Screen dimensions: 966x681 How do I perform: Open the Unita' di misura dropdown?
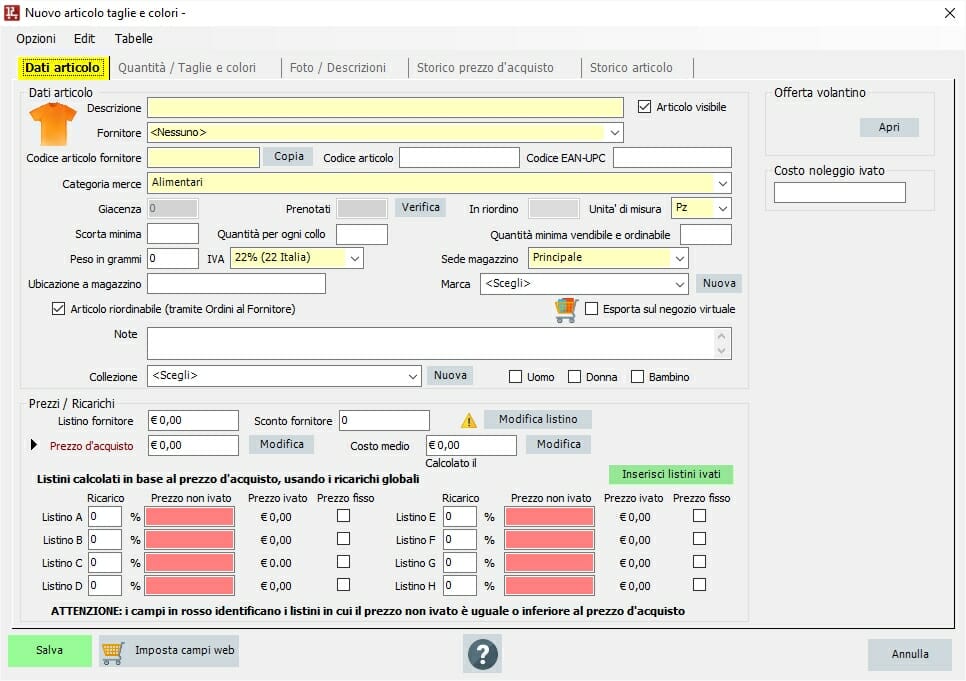[x=723, y=208]
